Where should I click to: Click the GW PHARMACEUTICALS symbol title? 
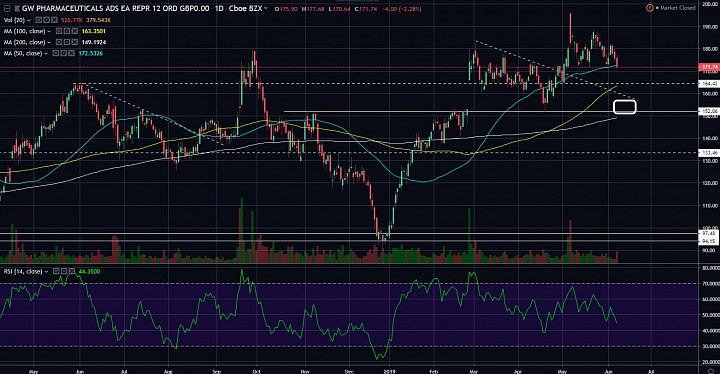[x=115, y=8]
